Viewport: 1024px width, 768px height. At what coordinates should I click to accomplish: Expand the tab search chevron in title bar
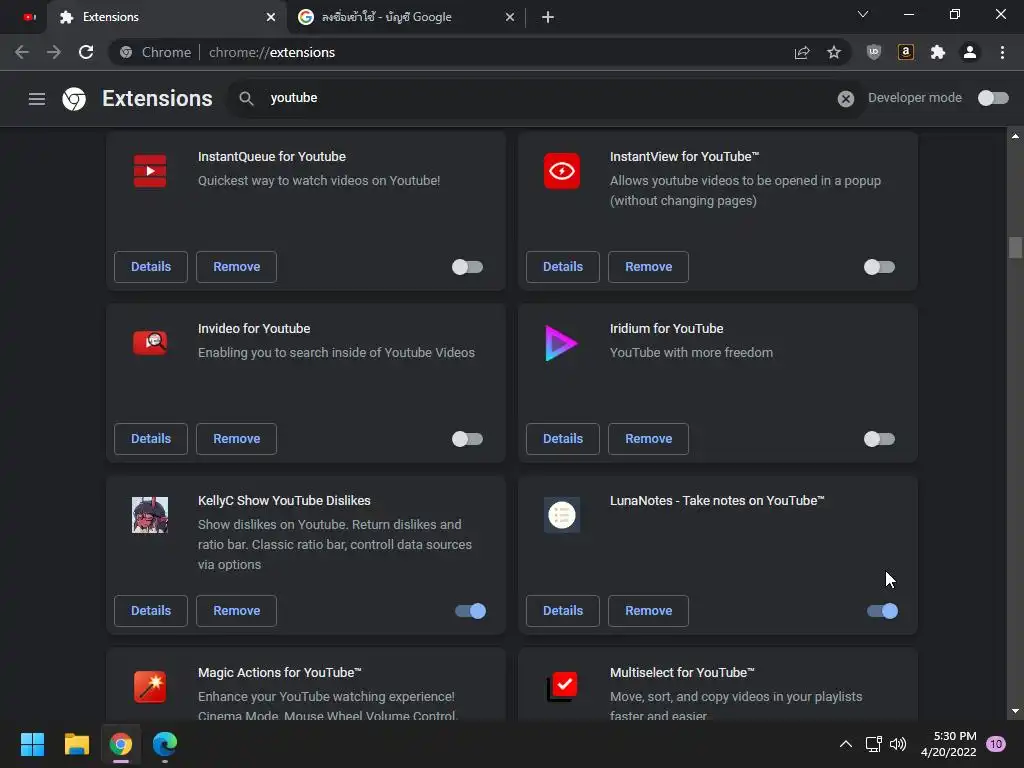coord(863,14)
